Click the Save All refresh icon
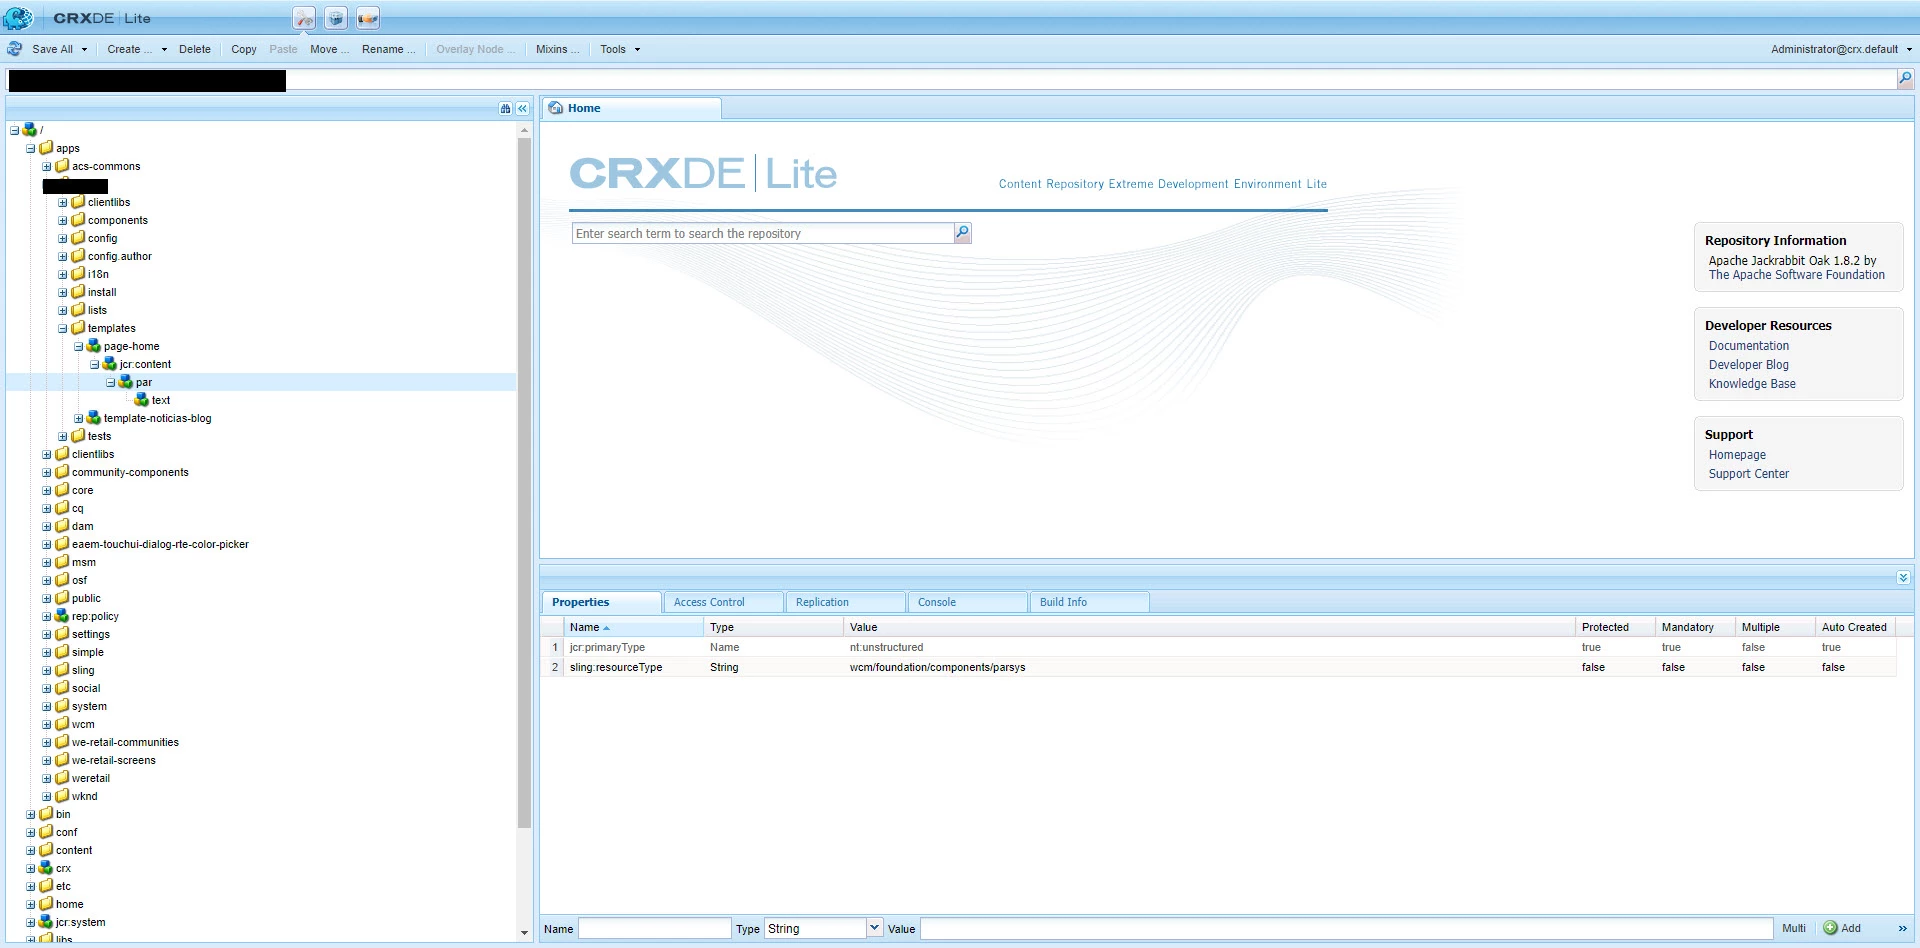This screenshot has height=948, width=1920. click(x=15, y=49)
